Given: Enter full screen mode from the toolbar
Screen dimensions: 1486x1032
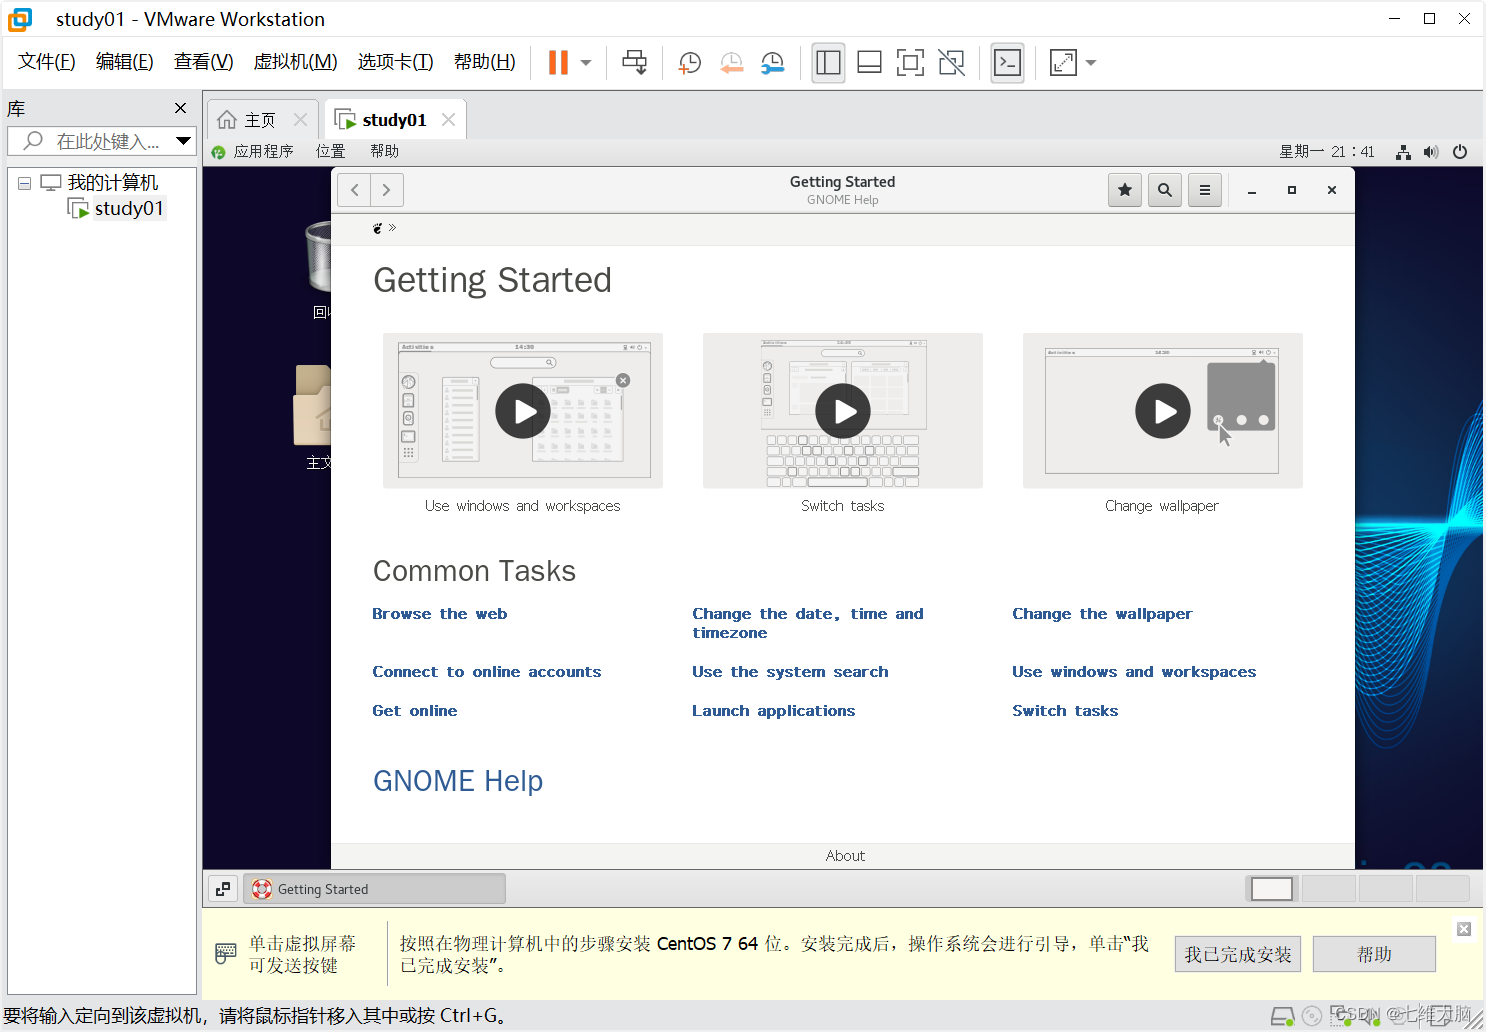Looking at the screenshot, I should coord(910,63).
